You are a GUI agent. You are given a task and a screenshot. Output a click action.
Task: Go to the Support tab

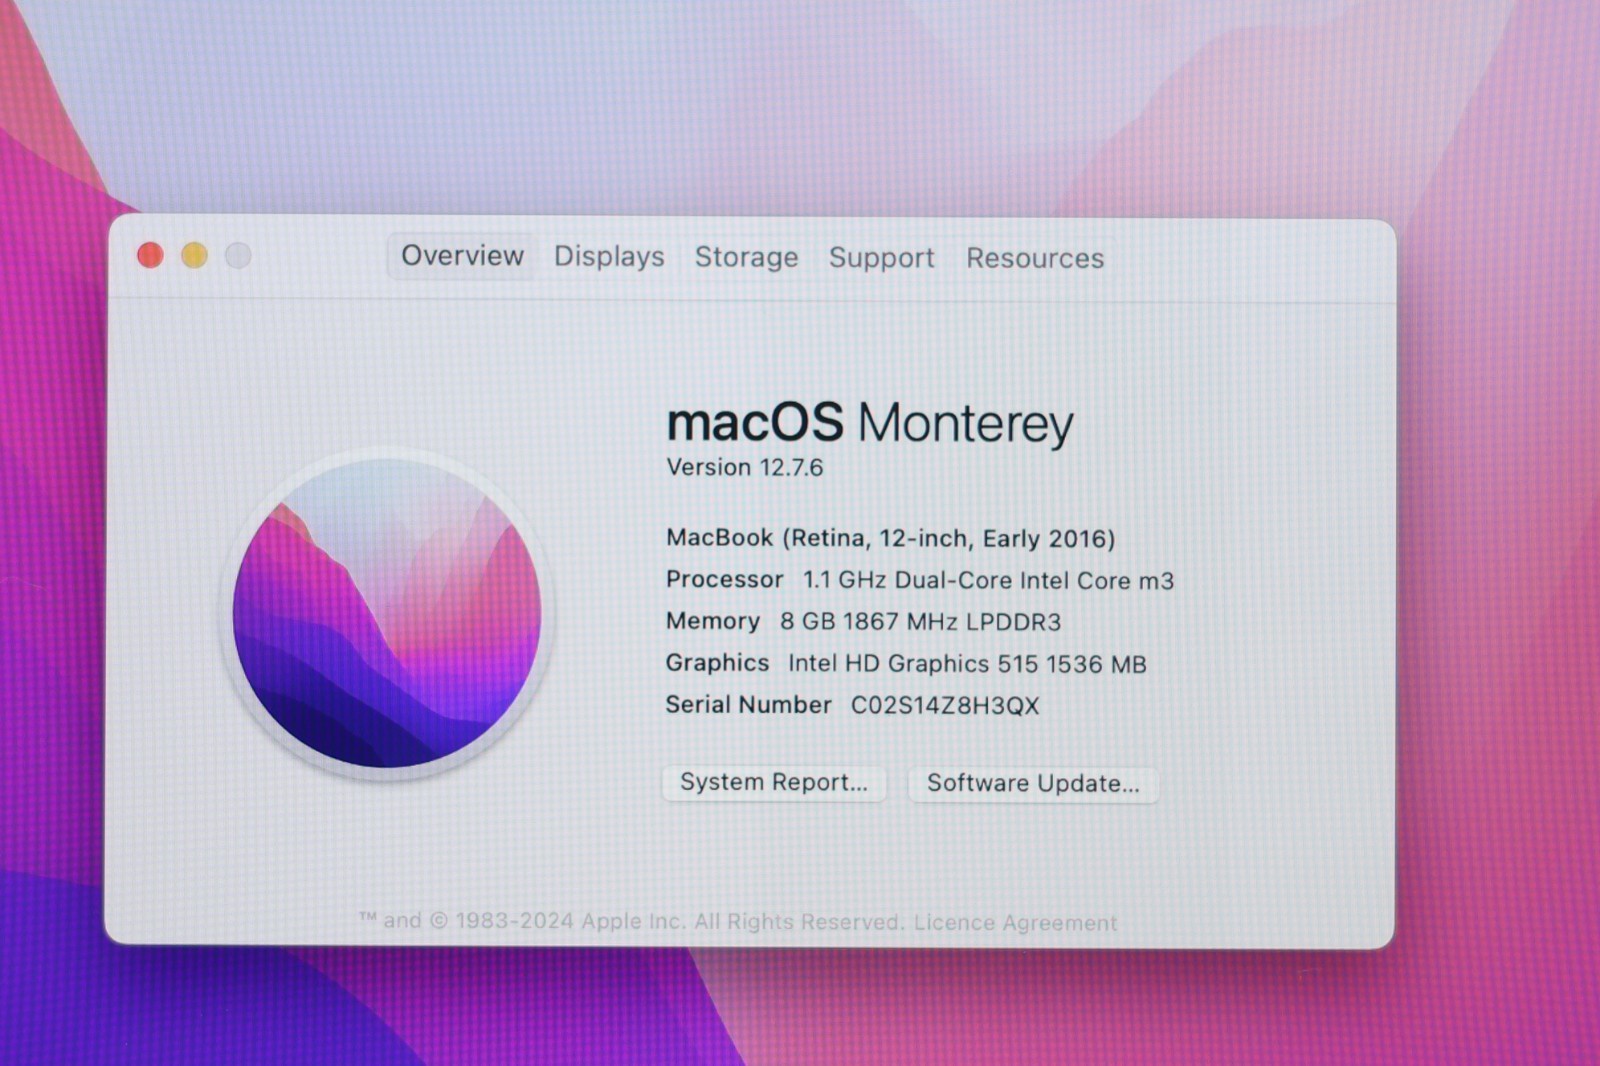point(881,258)
